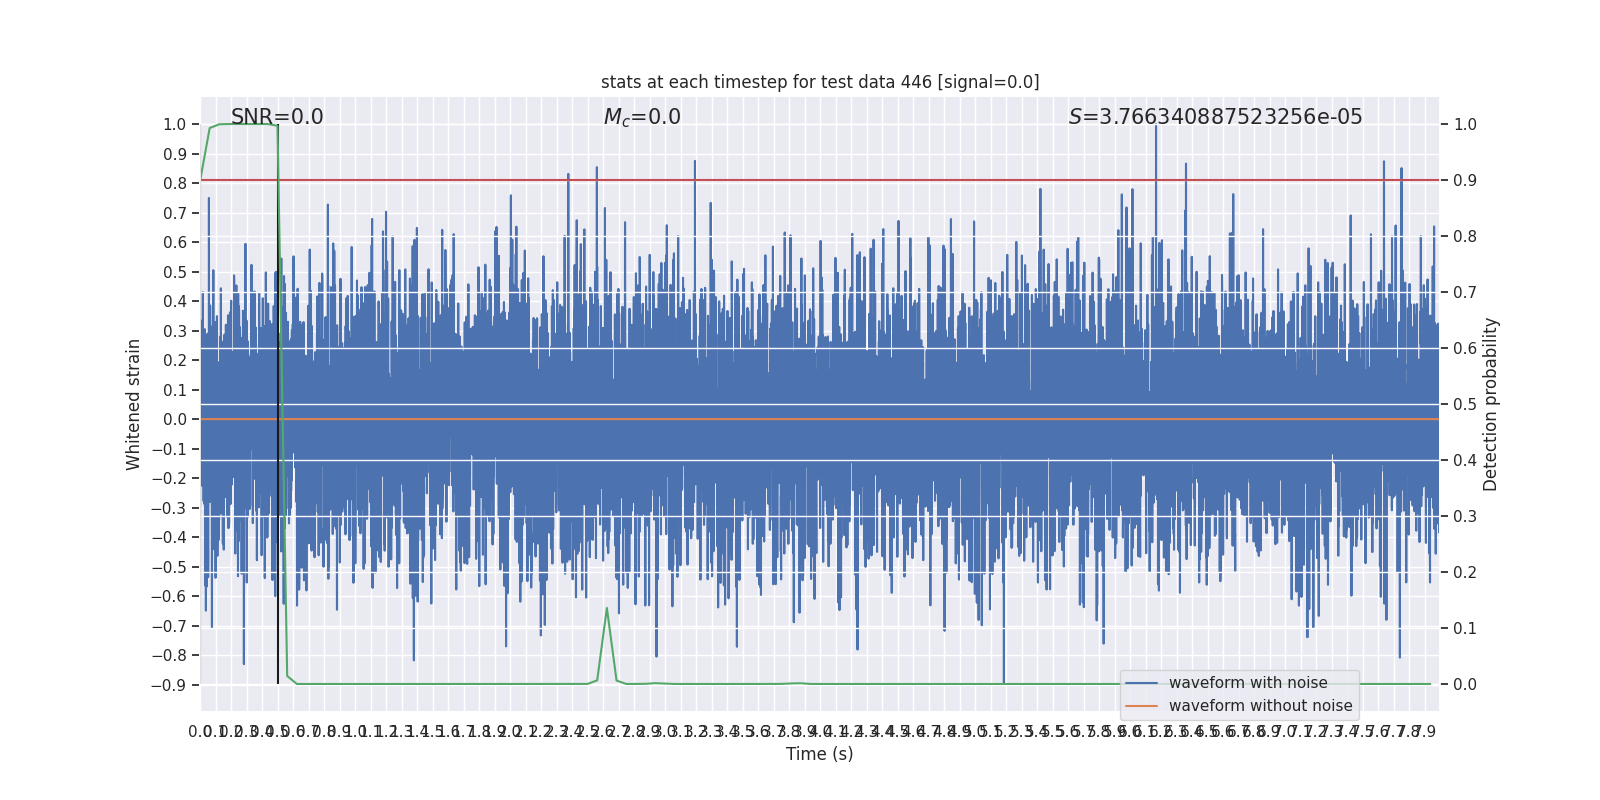Image resolution: width=1600 pixels, height=800 pixels.
Task: Click the Mc=0.0 chirp mass annotation
Action: pos(642,117)
